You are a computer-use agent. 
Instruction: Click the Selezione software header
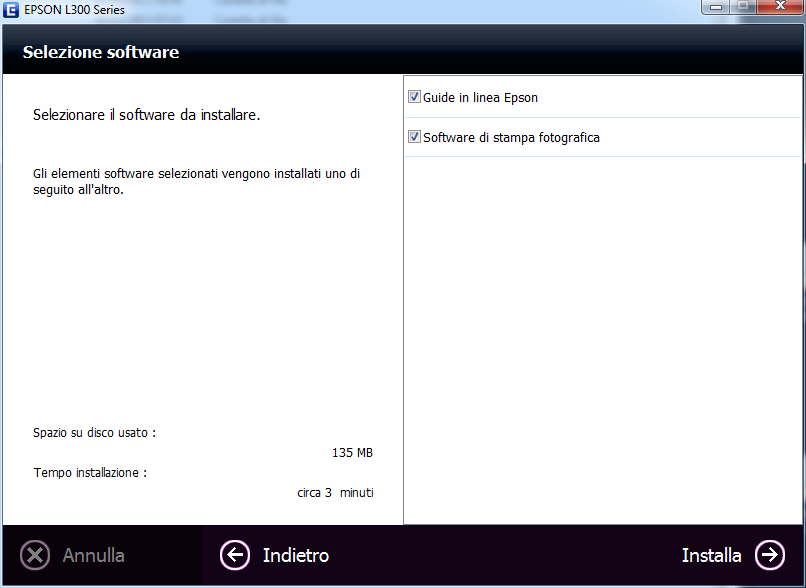pos(101,52)
